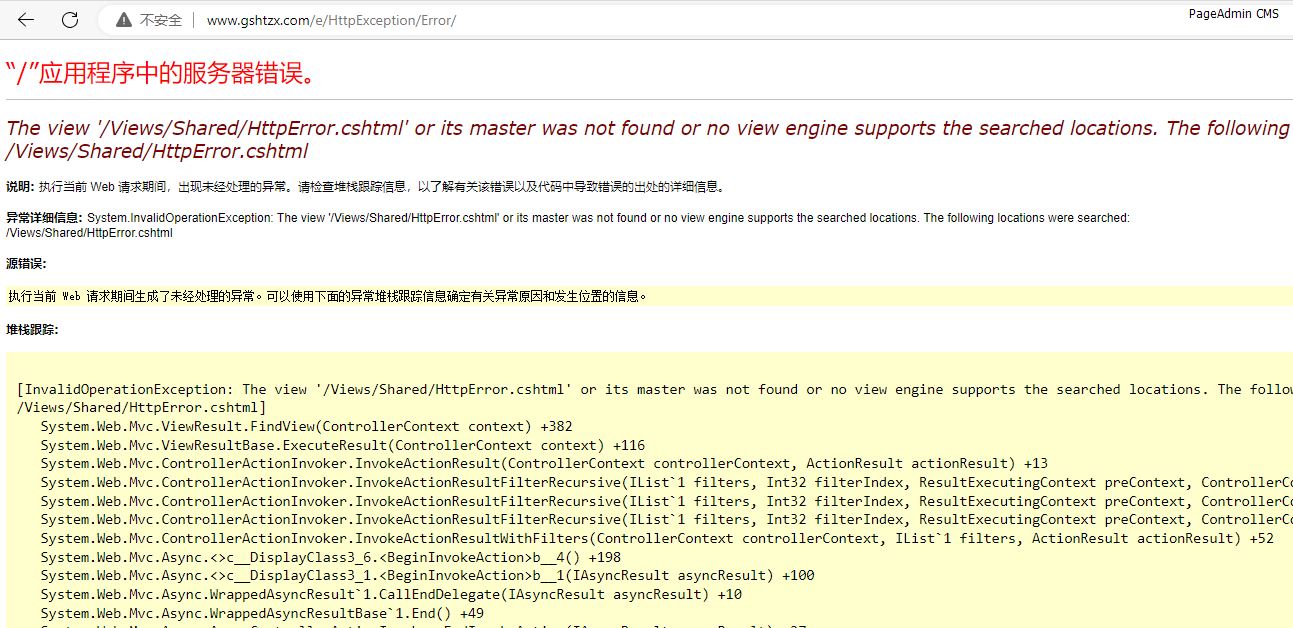The height and width of the screenshot is (628, 1293).
Task: Click the 堆栈跟踪 label
Action: point(32,330)
